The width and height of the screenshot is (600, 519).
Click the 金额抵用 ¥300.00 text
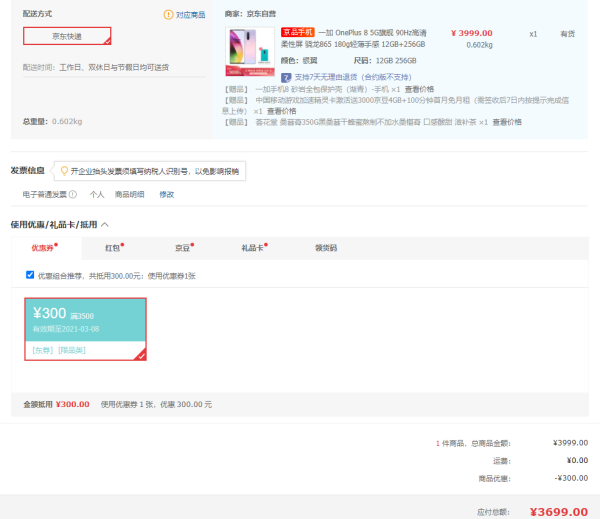tap(56, 404)
